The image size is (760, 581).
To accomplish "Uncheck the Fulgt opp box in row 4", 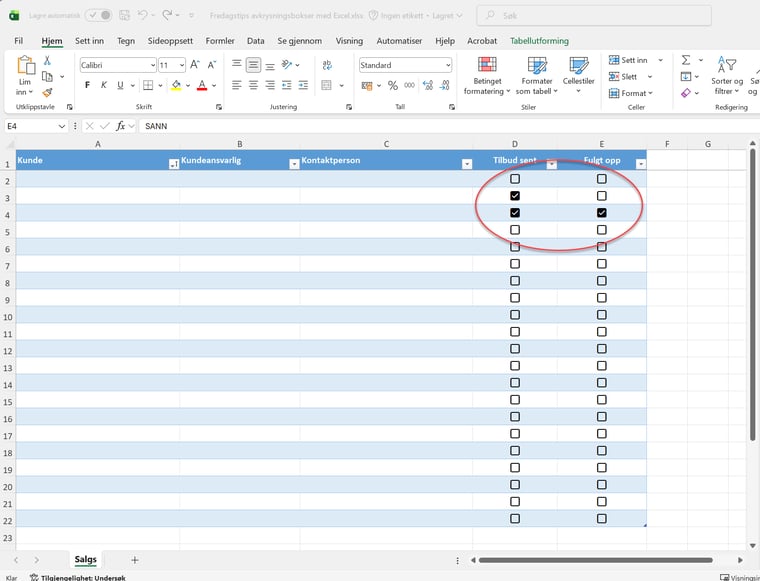I will (x=602, y=213).
